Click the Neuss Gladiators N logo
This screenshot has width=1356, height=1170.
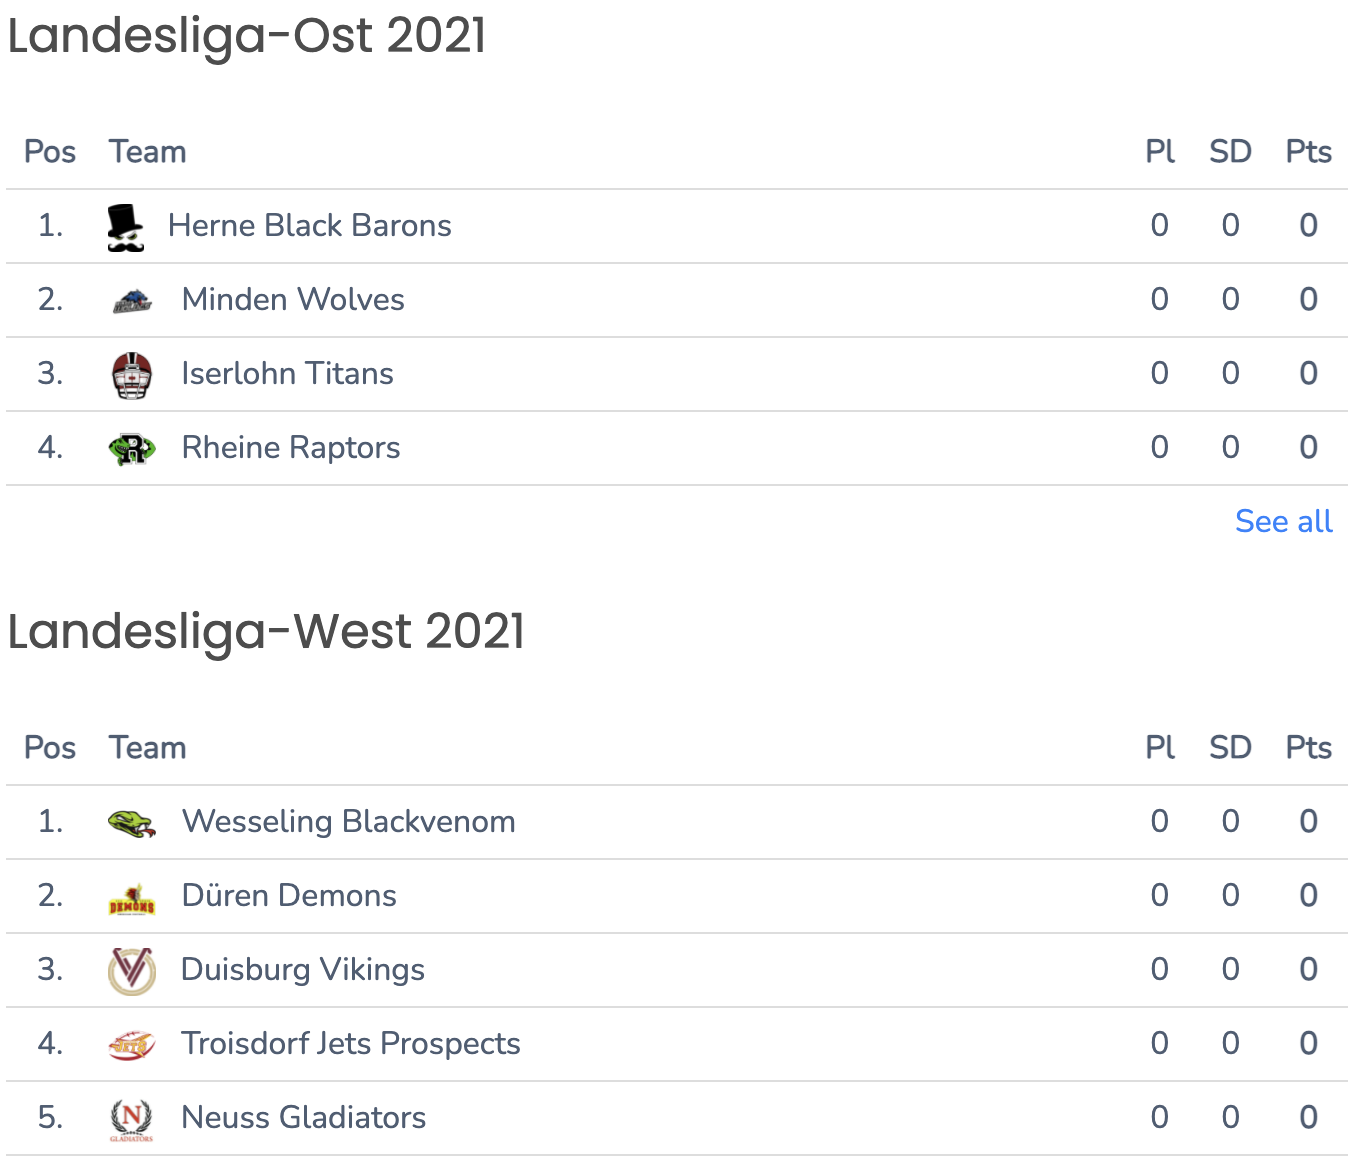coord(132,1119)
